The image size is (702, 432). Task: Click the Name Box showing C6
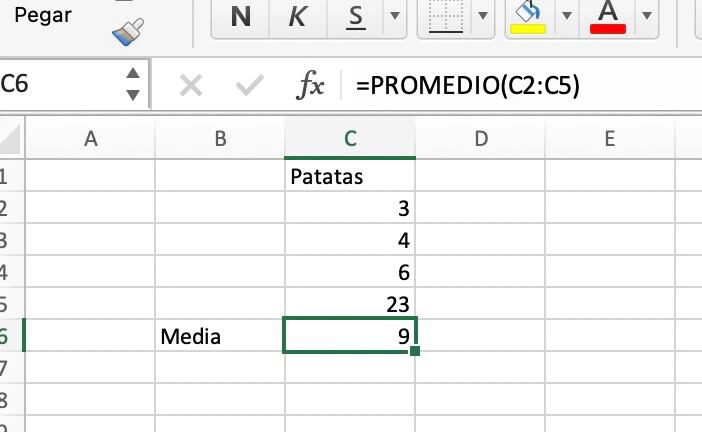click(58, 84)
